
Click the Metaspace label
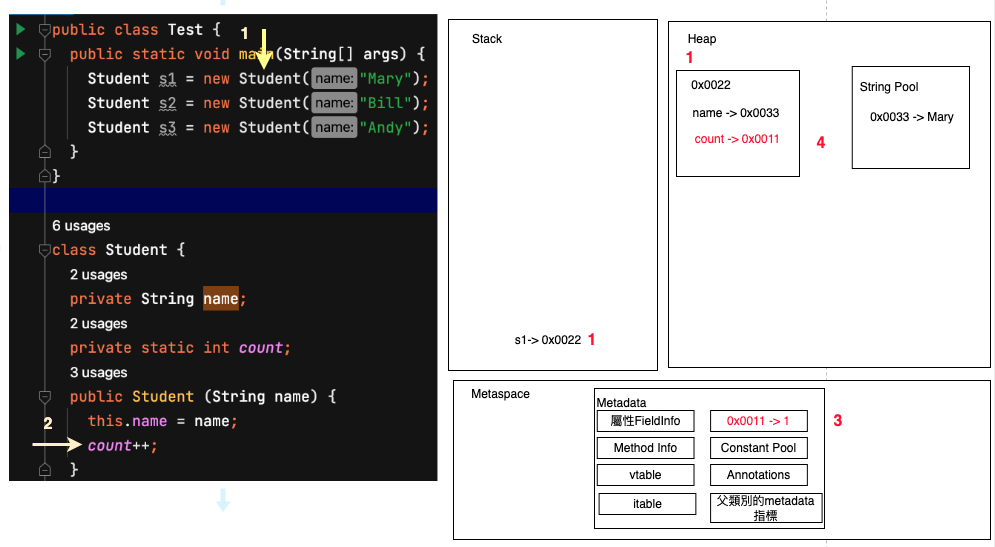(x=500, y=394)
